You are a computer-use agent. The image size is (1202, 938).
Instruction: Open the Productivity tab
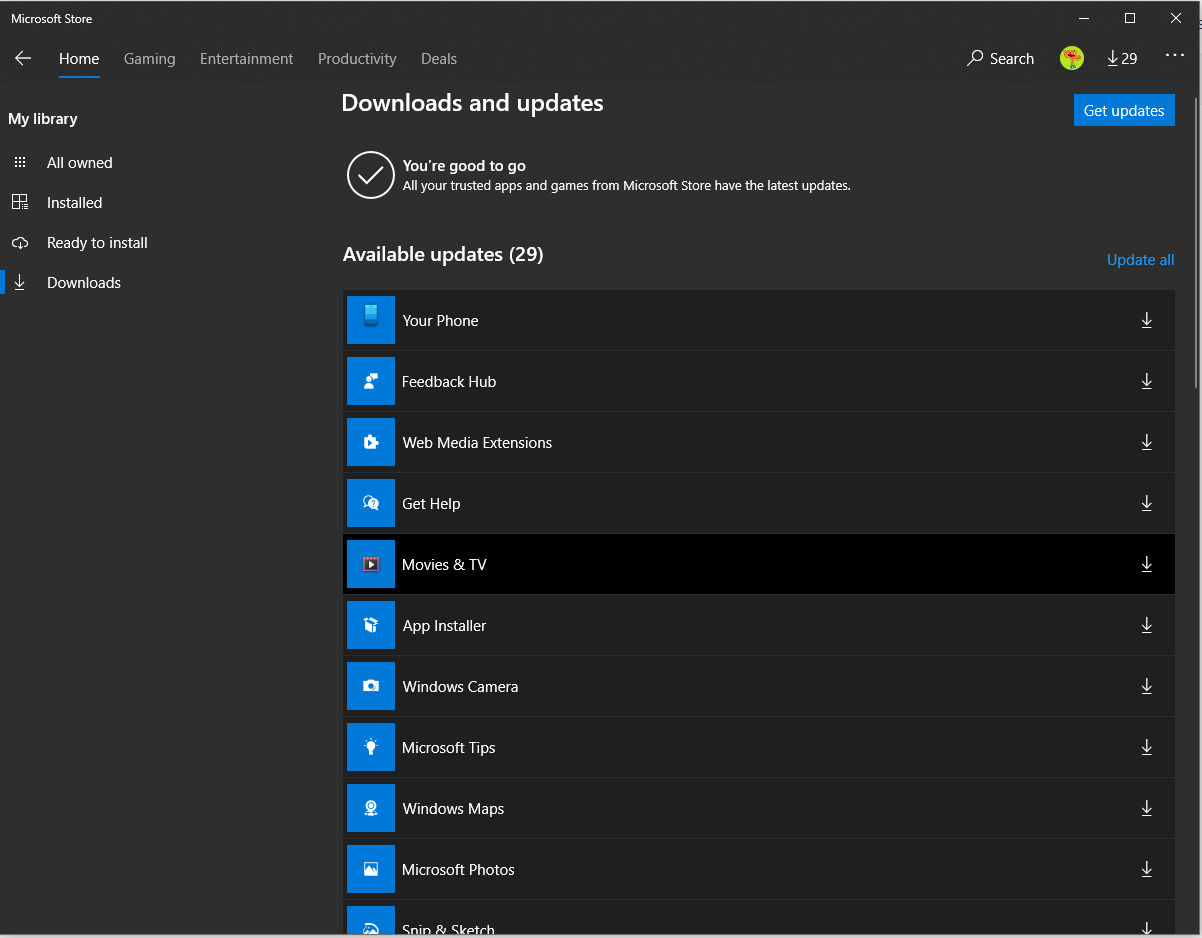tap(357, 59)
